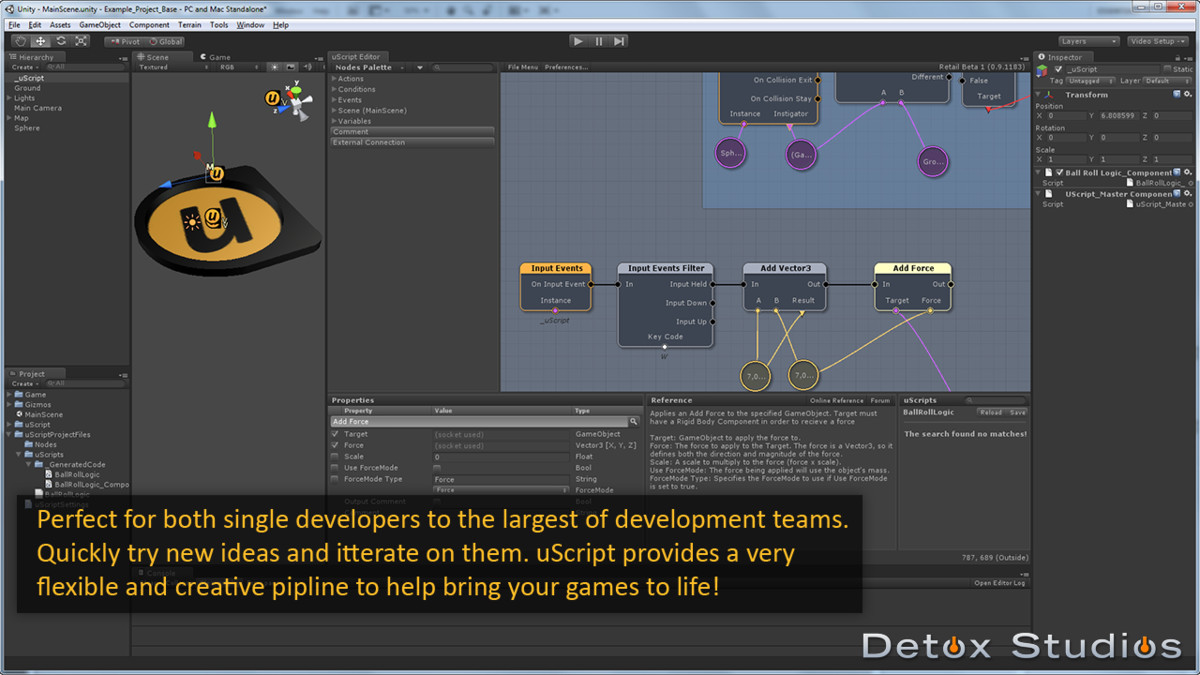Uncheck the Force property checkbox
Viewport: 1200px width, 675px height.
pyautogui.click(x=335, y=445)
